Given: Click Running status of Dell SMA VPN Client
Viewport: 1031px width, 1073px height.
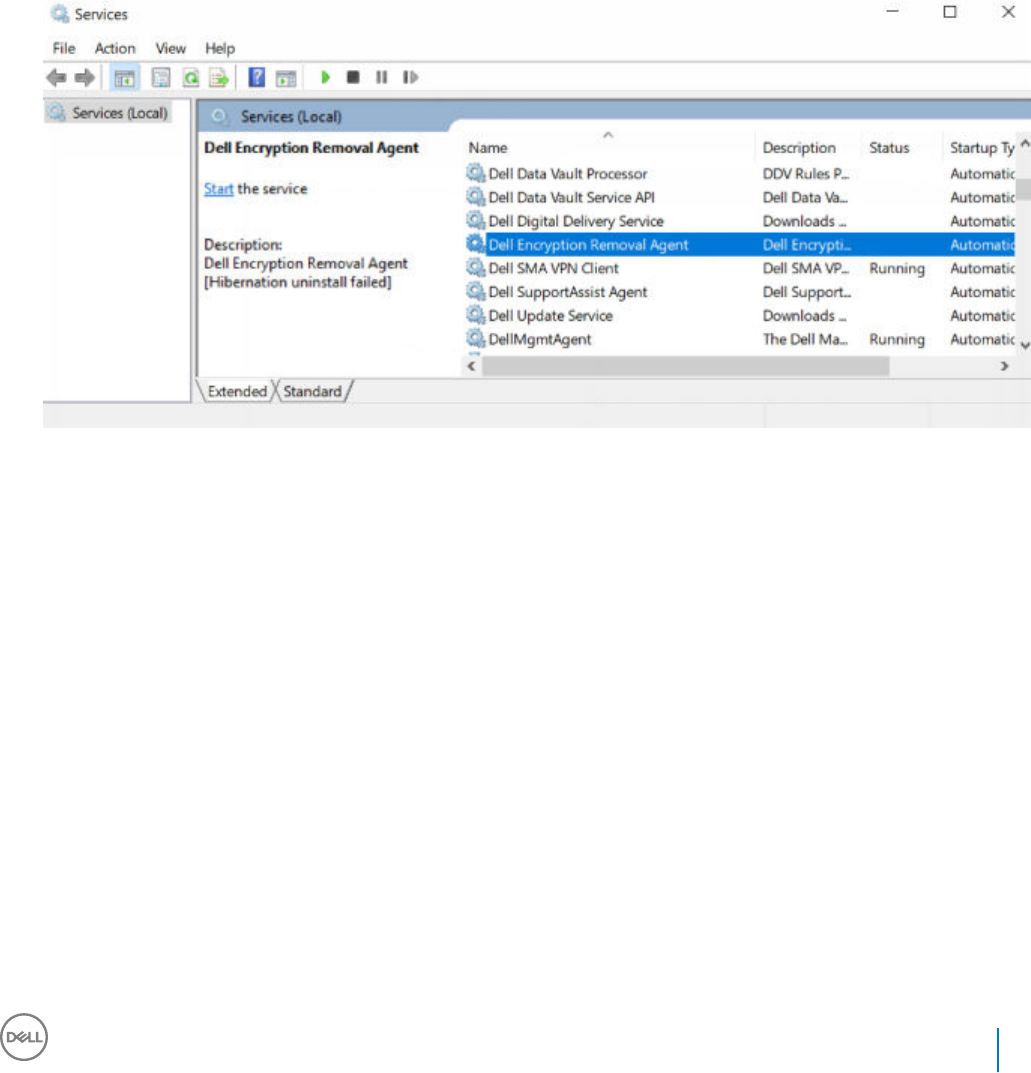Looking at the screenshot, I should 897,268.
